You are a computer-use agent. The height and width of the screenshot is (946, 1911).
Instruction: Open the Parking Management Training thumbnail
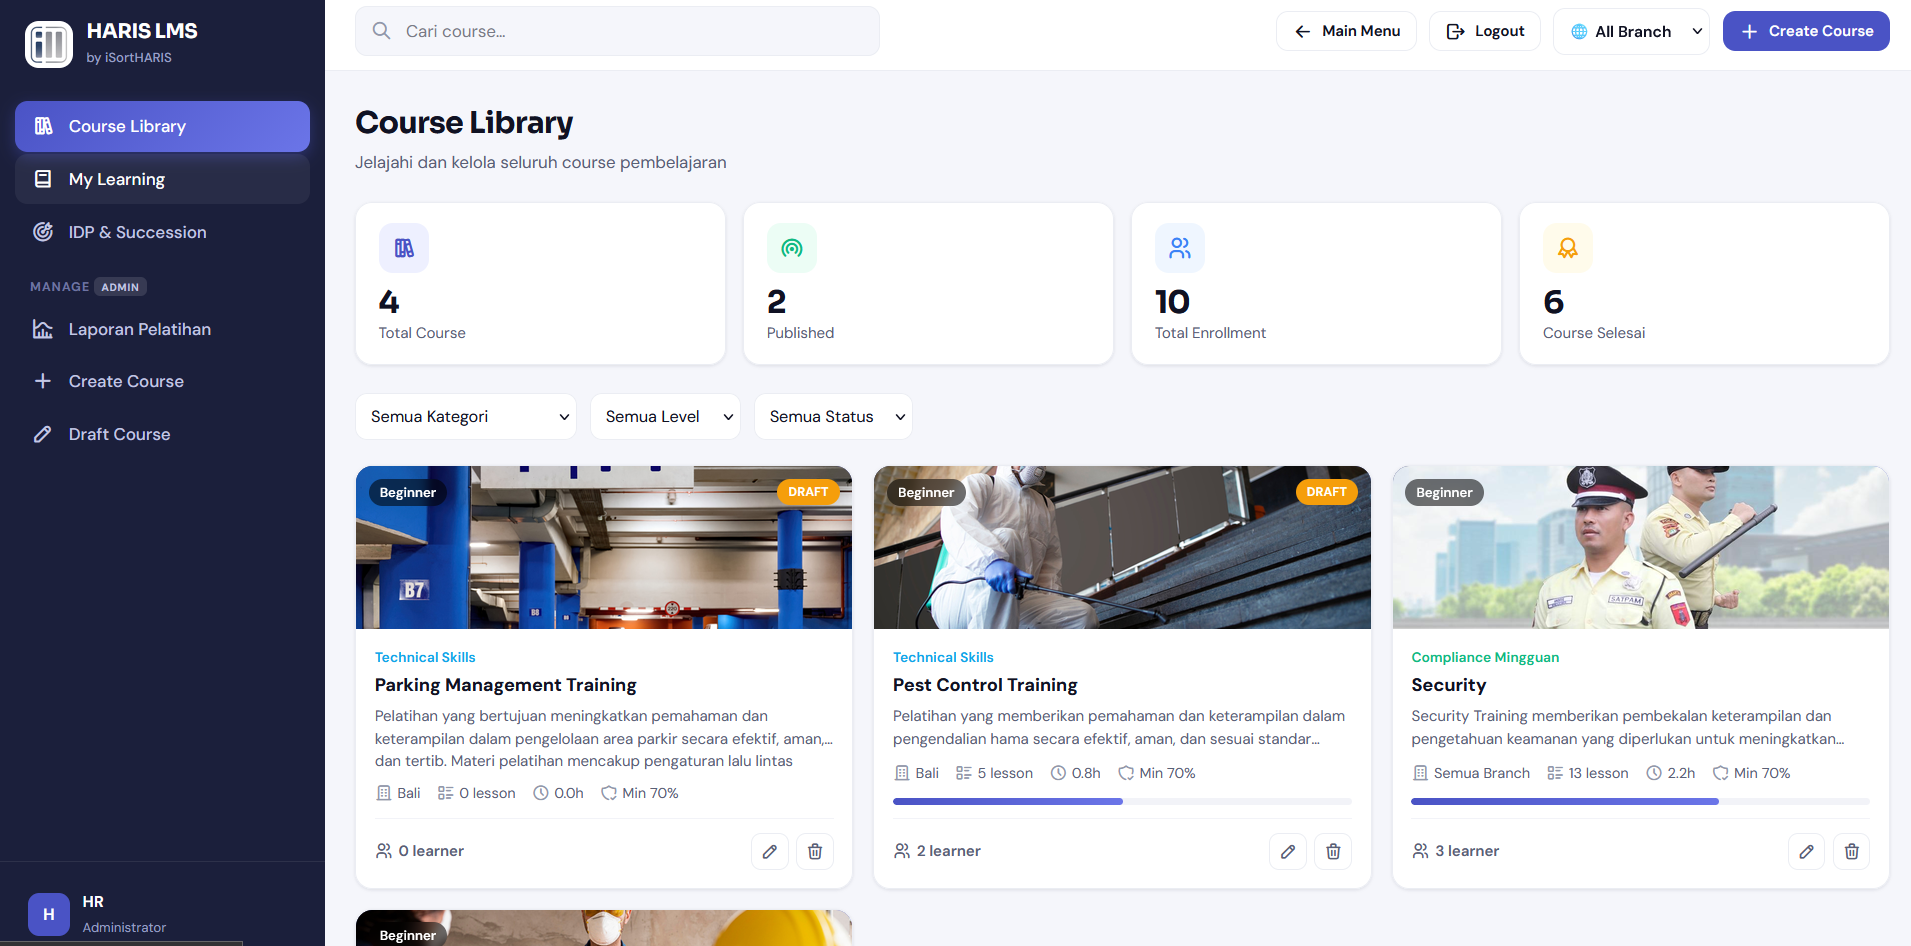[x=604, y=547]
